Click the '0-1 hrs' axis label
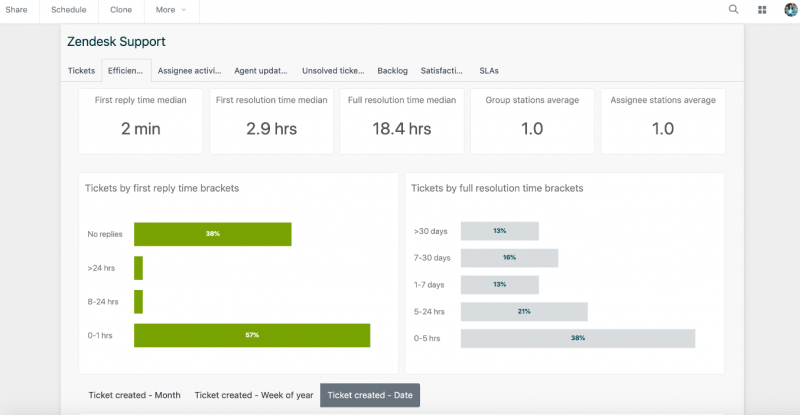This screenshot has width=800, height=415. point(100,335)
